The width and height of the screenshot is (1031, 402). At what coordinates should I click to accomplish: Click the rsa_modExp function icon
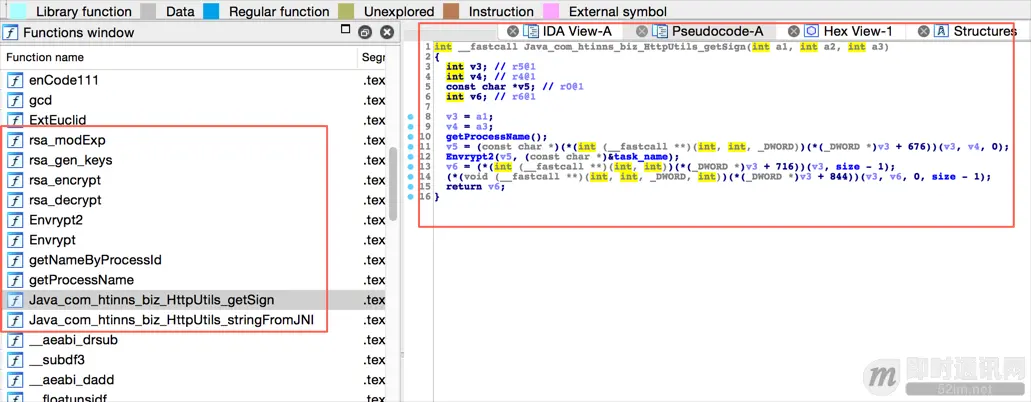click(16, 140)
